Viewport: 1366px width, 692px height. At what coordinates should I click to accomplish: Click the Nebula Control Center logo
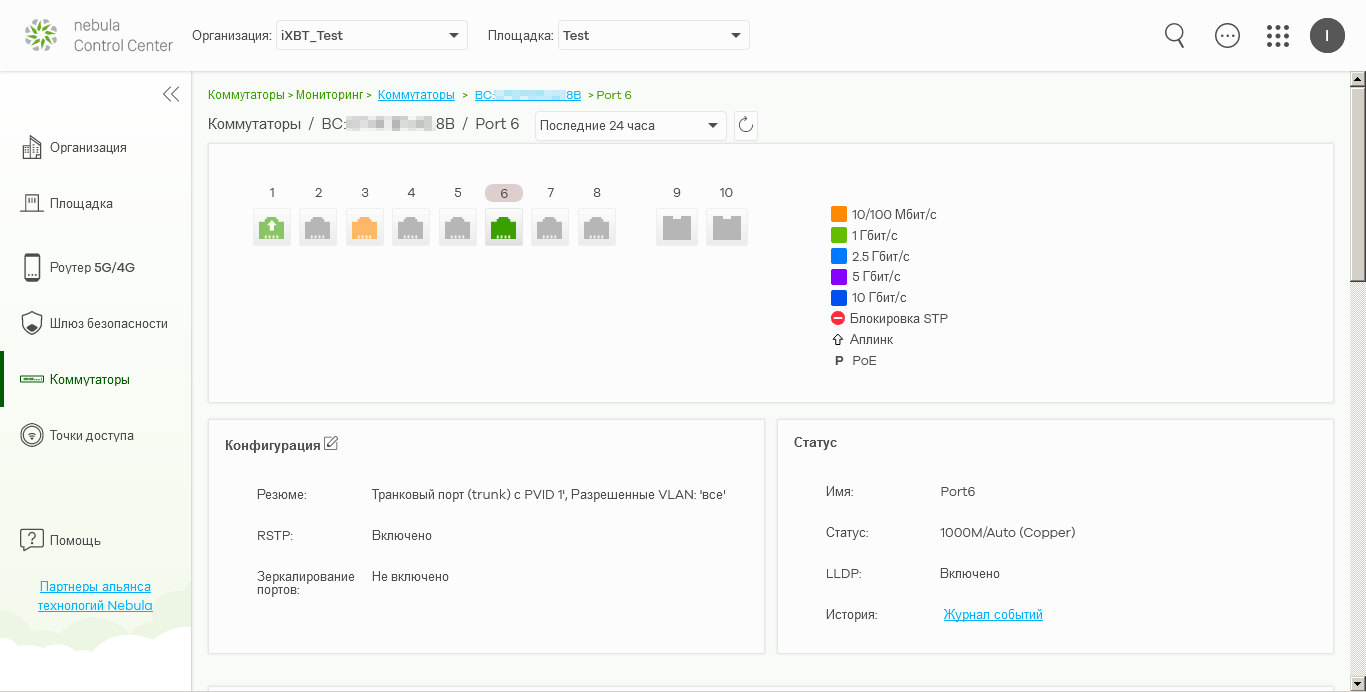[98, 35]
